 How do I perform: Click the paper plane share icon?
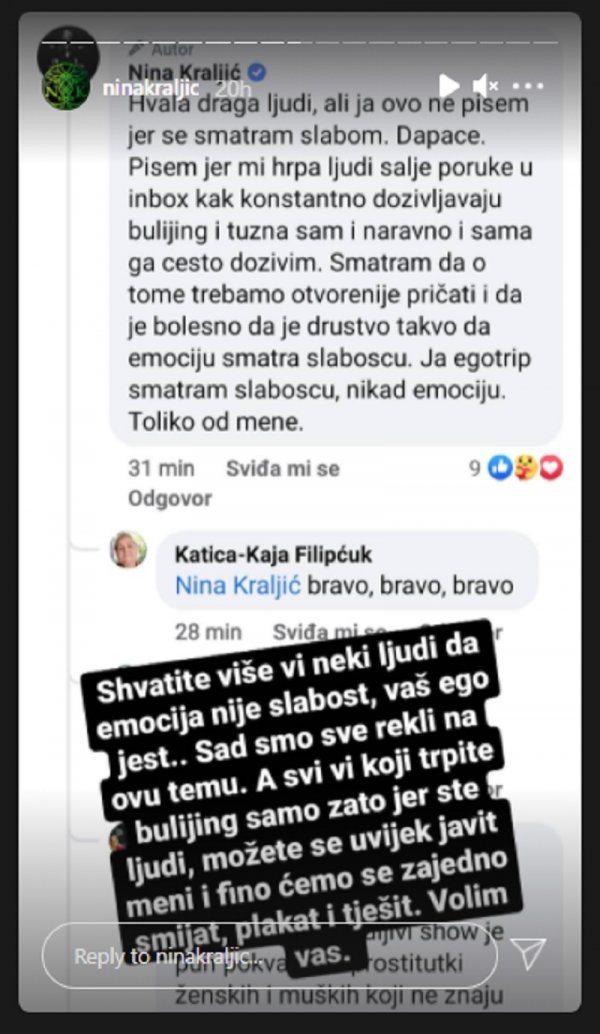[529, 954]
